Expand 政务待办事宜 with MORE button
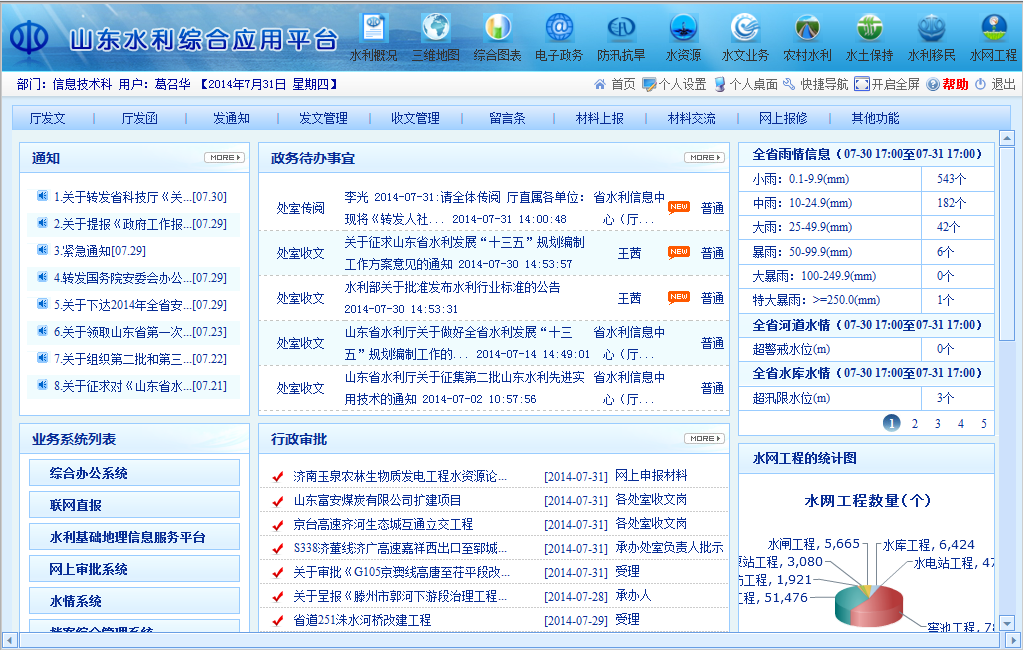1023x650 pixels. point(704,158)
